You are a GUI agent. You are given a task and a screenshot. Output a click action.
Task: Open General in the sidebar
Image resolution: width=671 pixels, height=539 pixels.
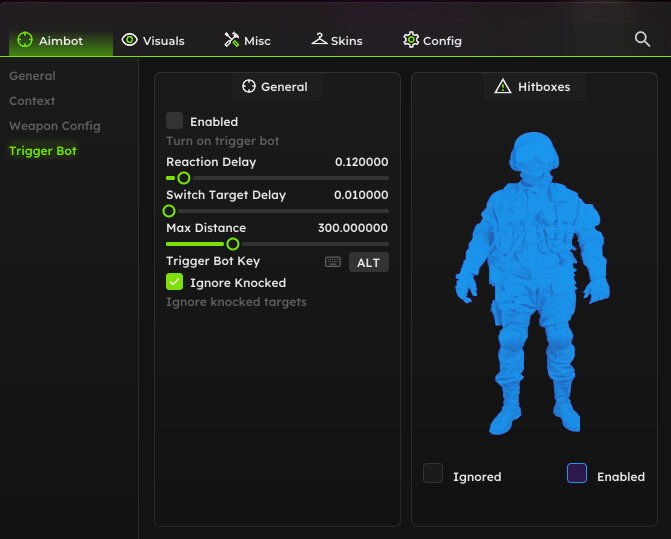33,76
